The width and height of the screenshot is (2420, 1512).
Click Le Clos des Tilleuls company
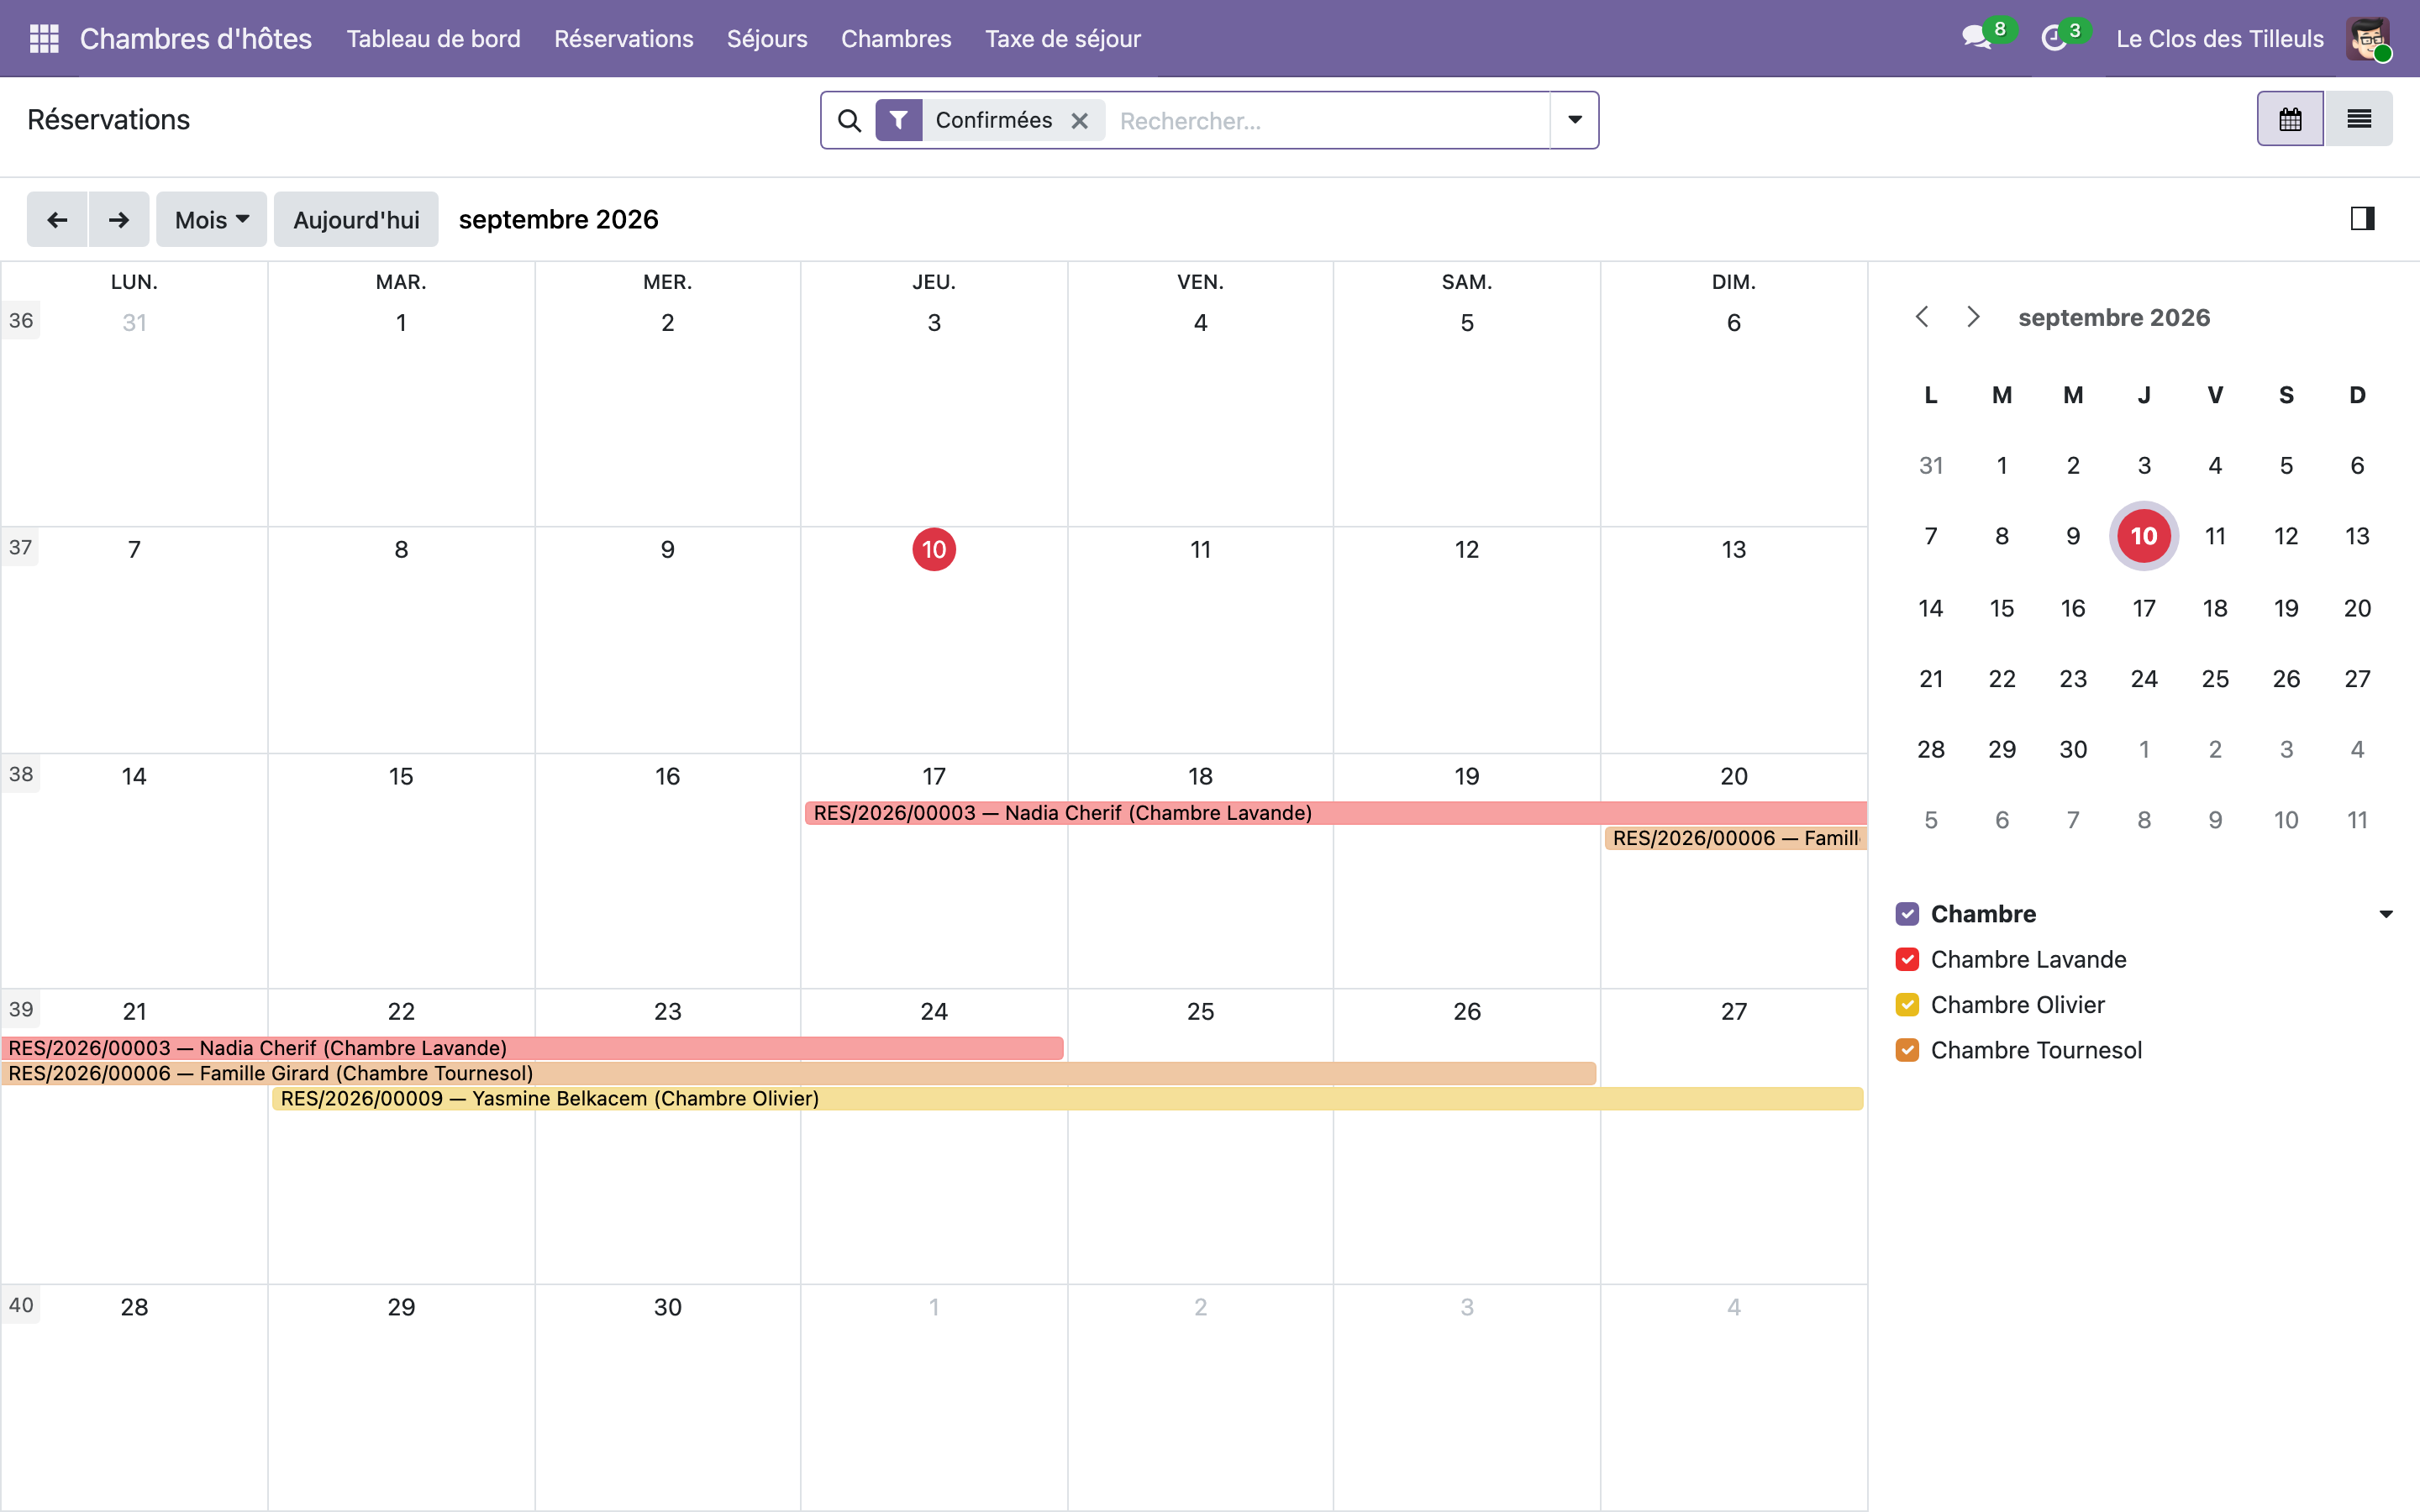2219,38
